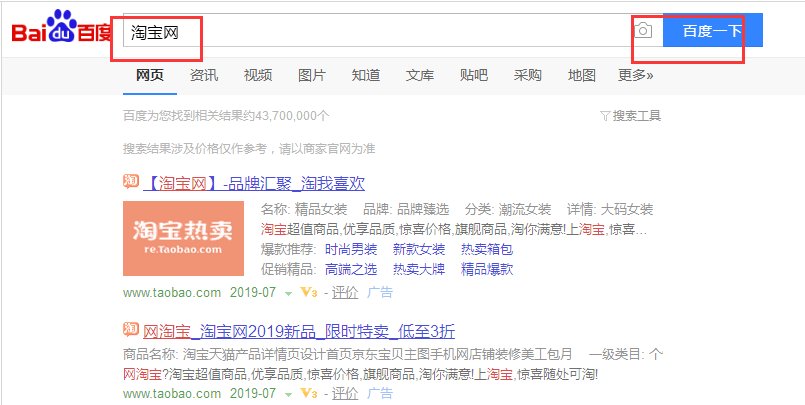This screenshot has width=805, height=405.
Task: Click 一级类目: 个 text
Action: [x=626, y=354]
